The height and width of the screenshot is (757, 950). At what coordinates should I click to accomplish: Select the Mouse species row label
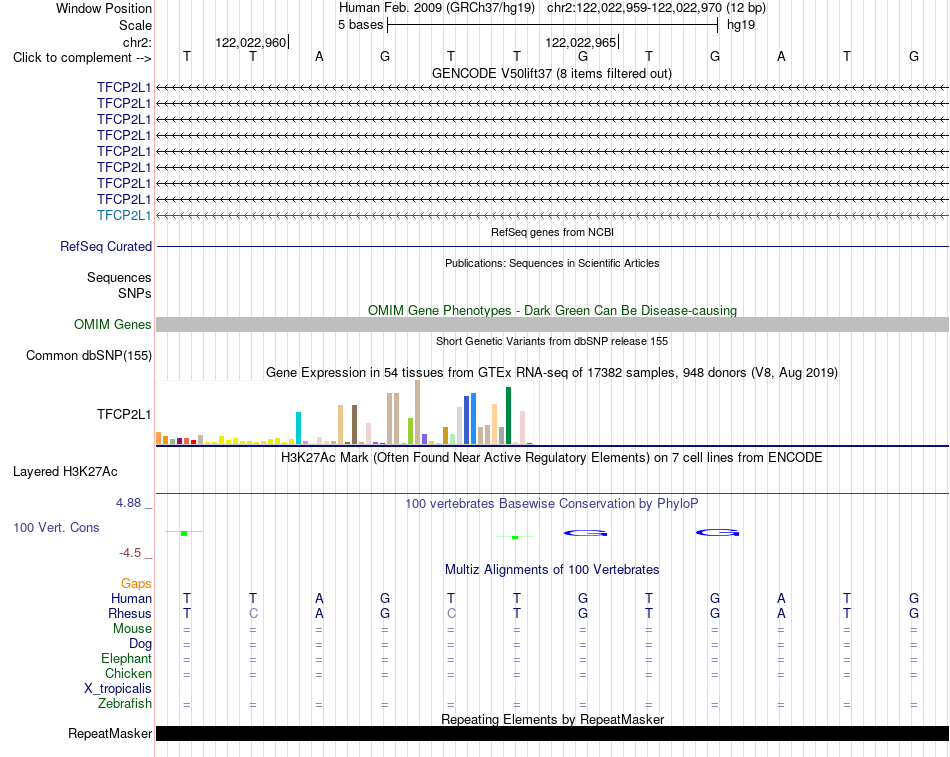[132, 629]
